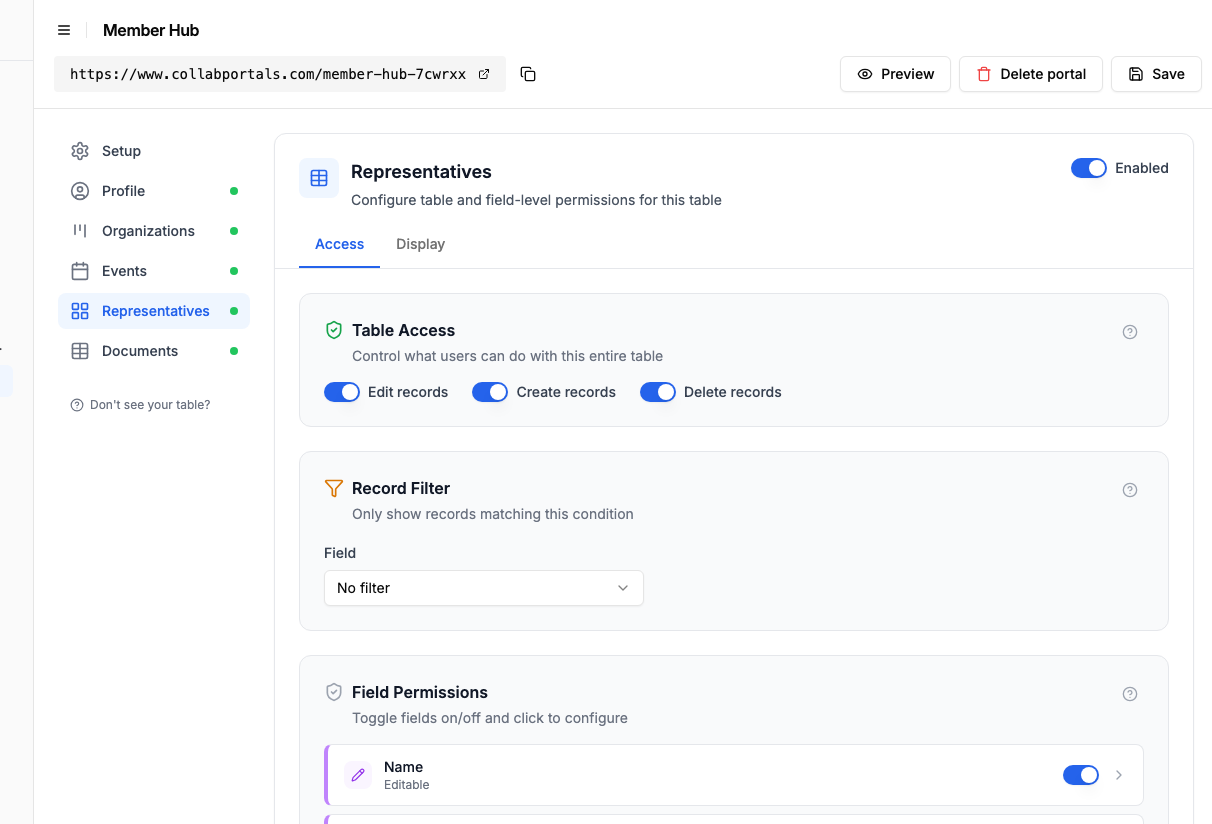
Task: Save the portal settings
Action: pyautogui.click(x=1156, y=74)
